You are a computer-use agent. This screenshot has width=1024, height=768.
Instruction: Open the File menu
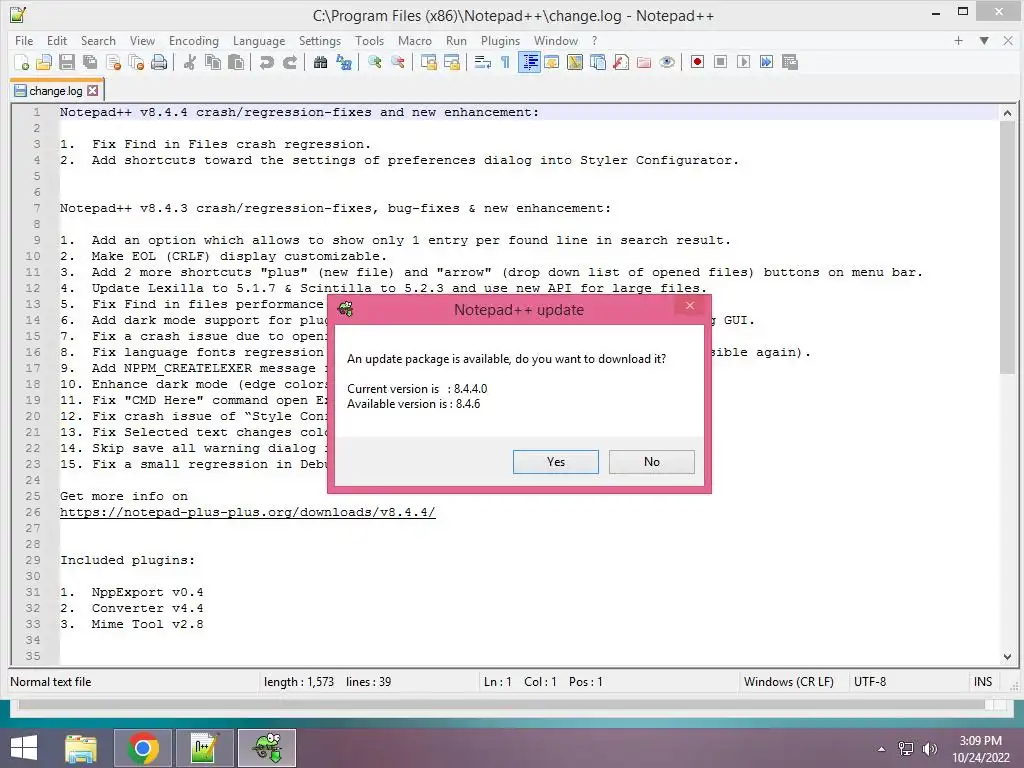[x=24, y=40]
